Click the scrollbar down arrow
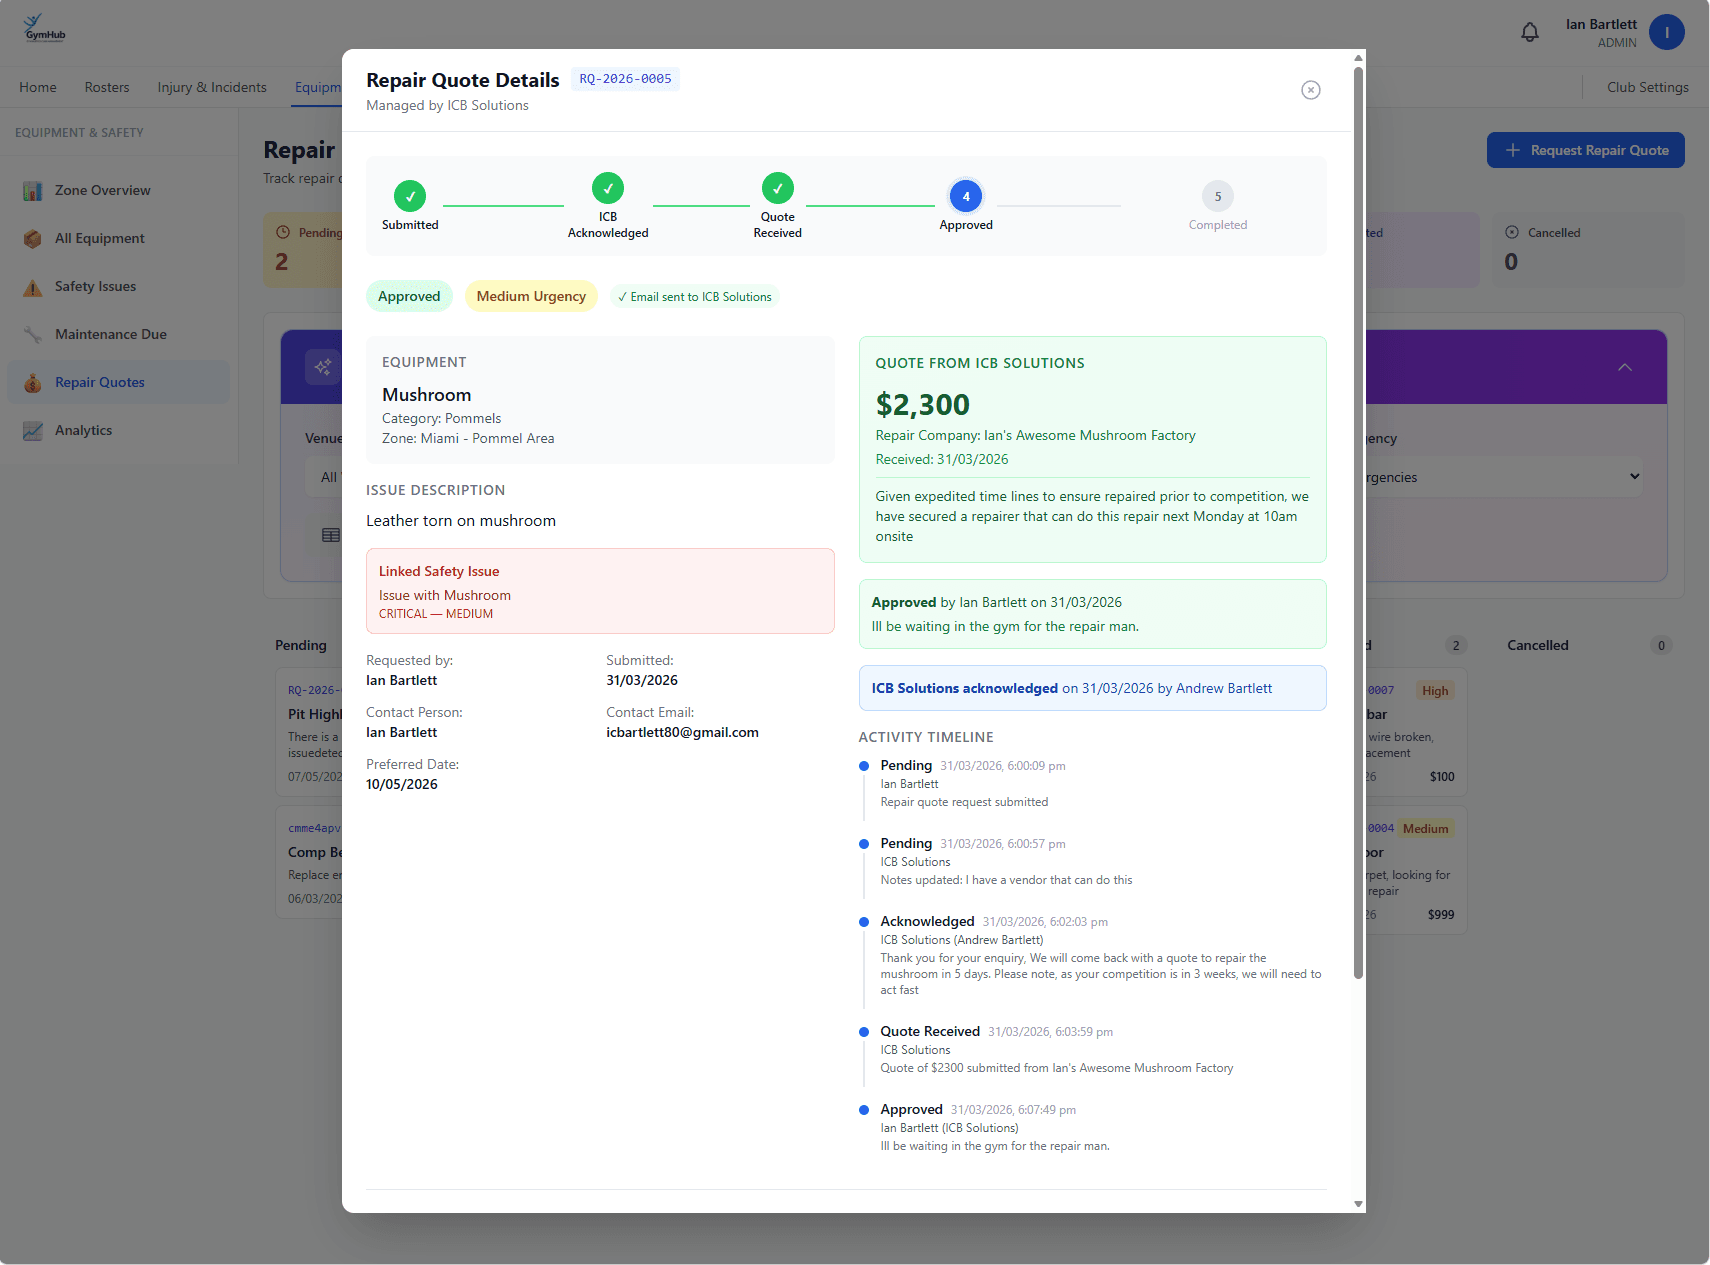Image resolution: width=1710 pixels, height=1265 pixels. pos(1358,1204)
